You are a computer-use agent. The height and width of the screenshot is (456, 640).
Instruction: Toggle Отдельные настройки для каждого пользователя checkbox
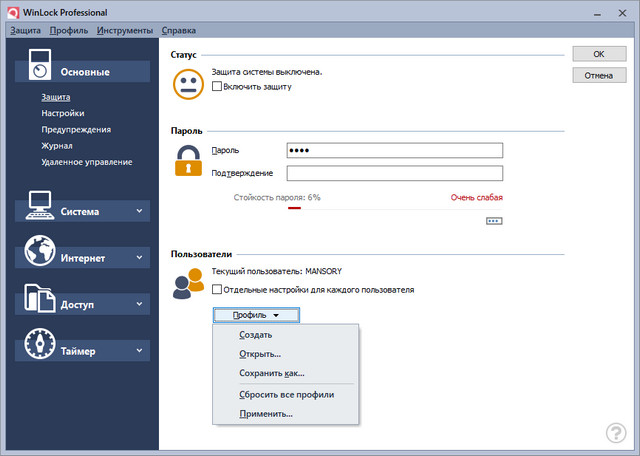[x=217, y=290]
